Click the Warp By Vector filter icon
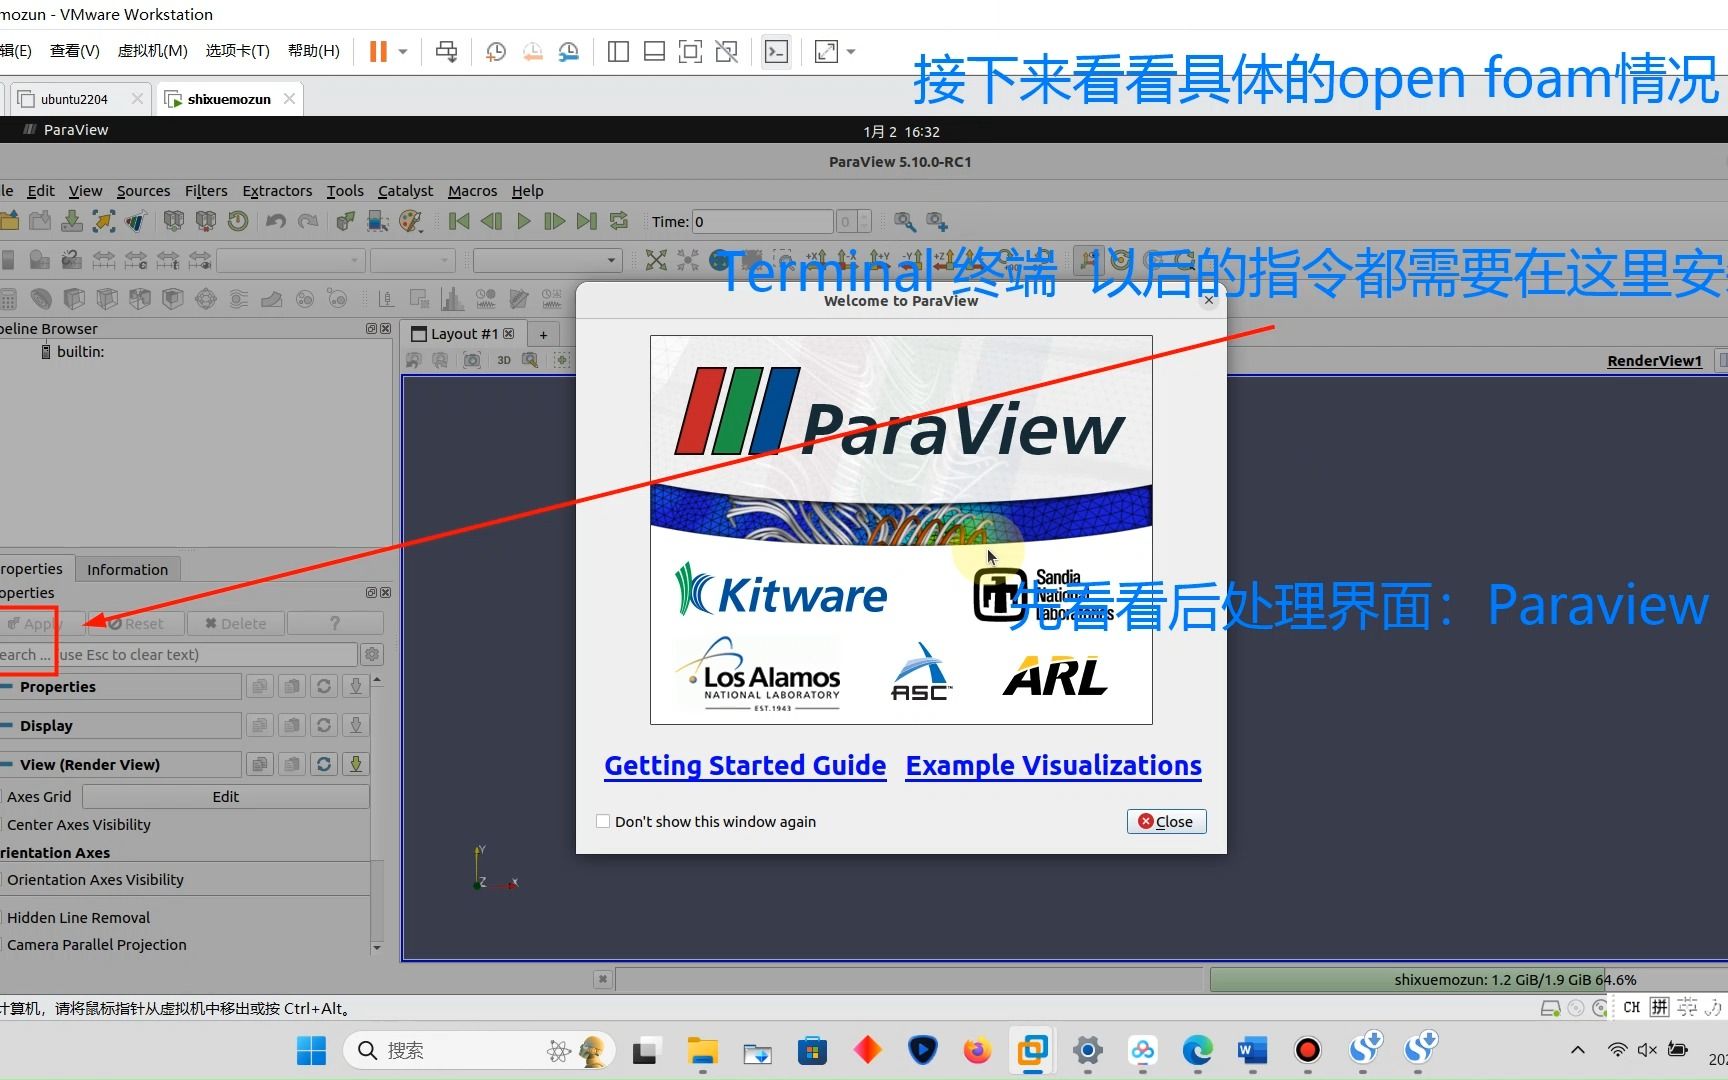Image resolution: width=1728 pixels, height=1080 pixels. [272, 298]
